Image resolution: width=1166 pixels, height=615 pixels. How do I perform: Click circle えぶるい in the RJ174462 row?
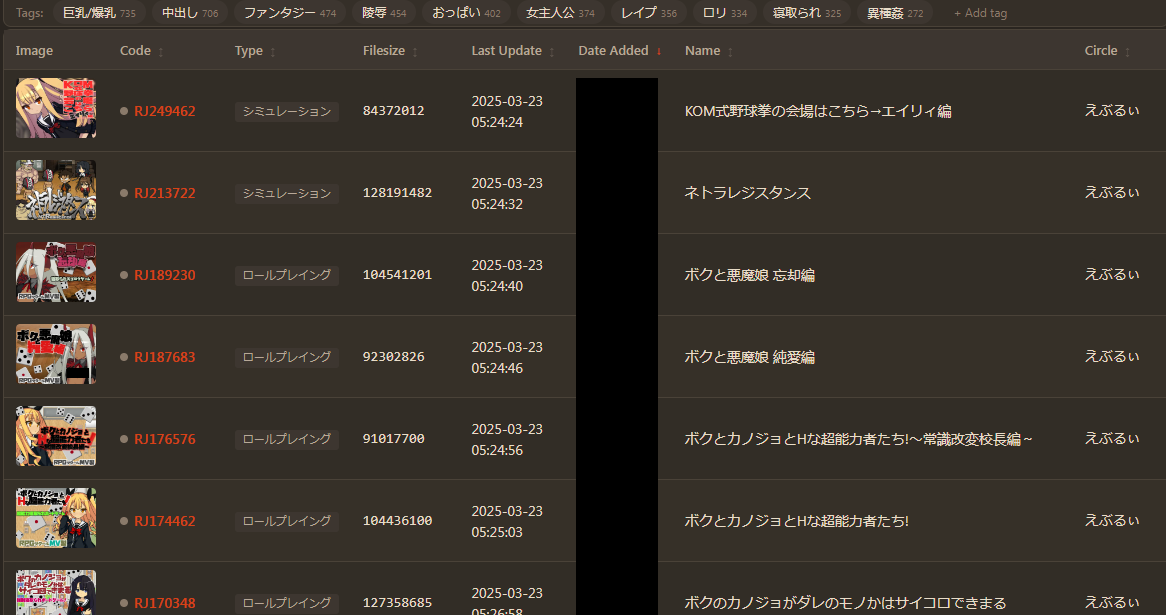1112,521
